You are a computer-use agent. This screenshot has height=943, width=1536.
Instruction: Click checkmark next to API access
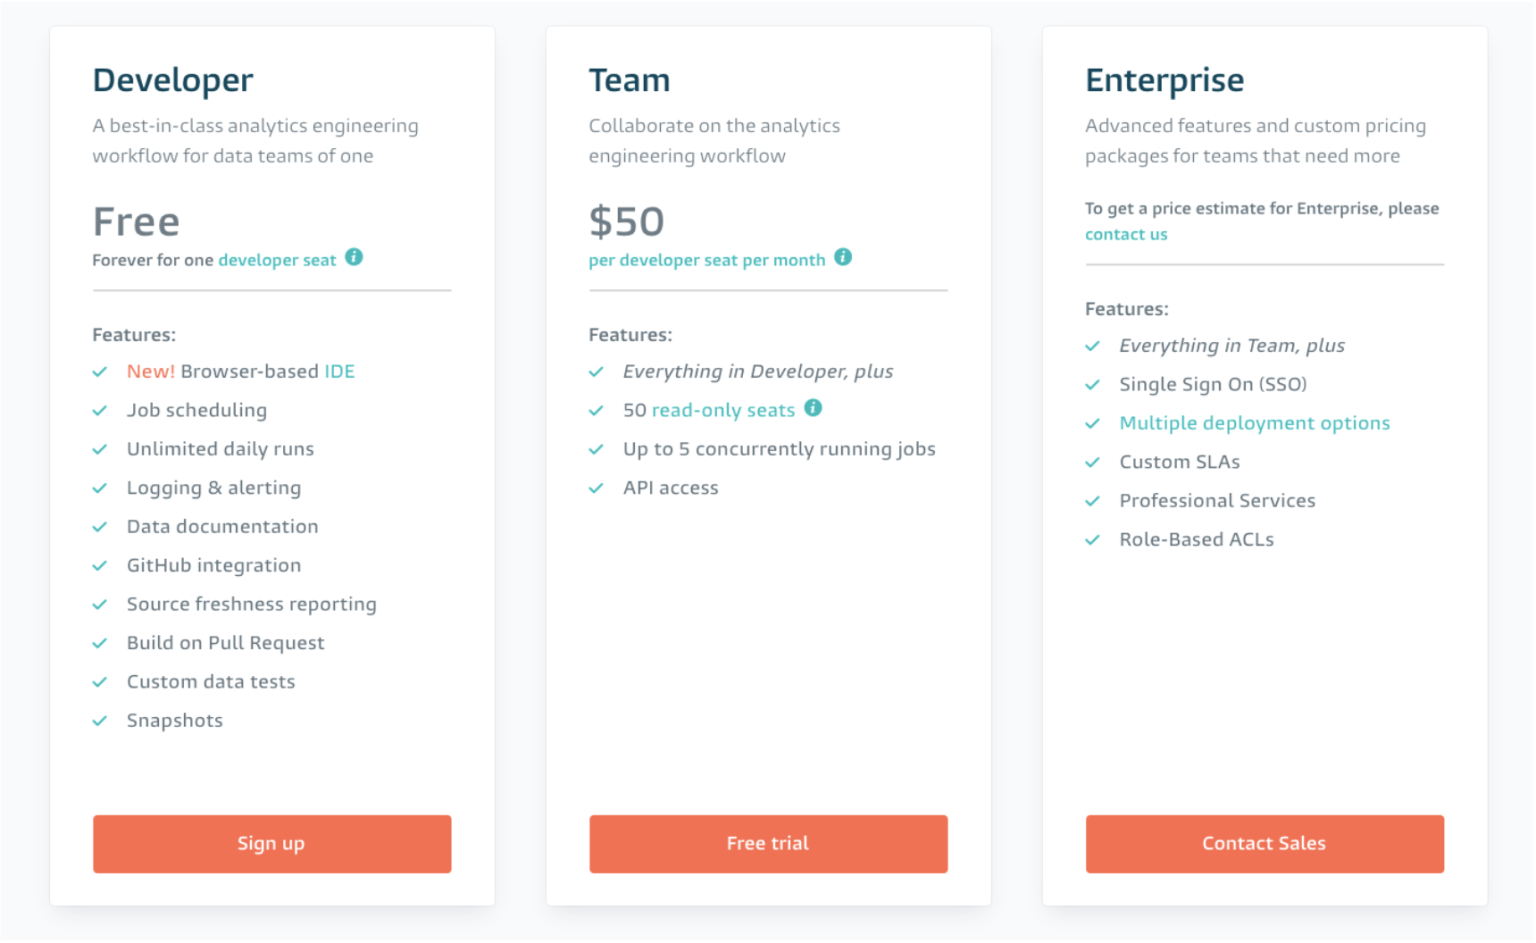click(596, 488)
